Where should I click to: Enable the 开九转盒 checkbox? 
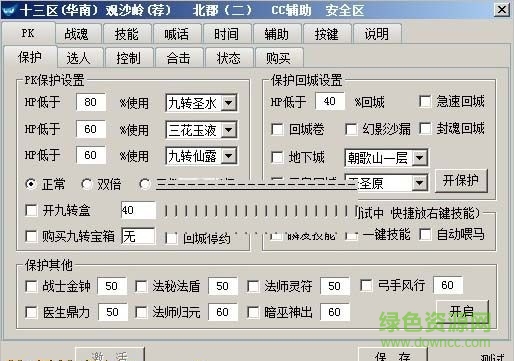tap(31, 210)
